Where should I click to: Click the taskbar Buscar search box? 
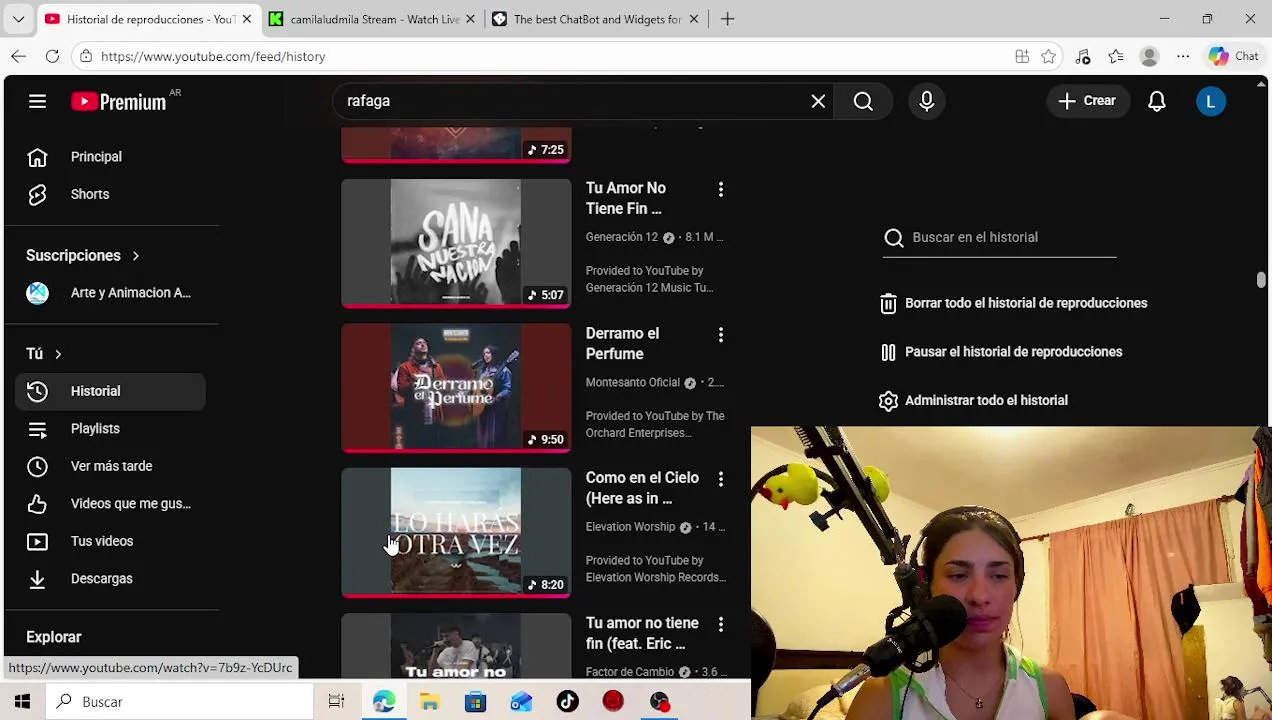click(180, 702)
